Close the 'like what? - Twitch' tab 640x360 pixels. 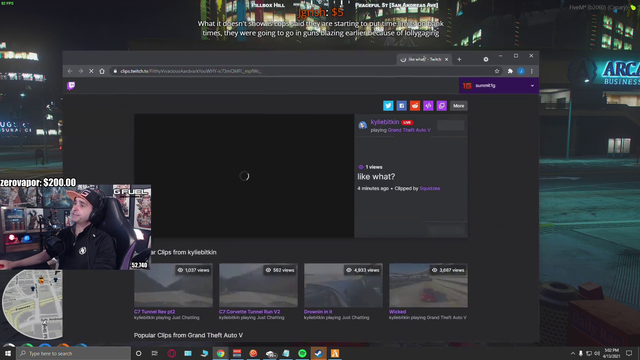446,60
